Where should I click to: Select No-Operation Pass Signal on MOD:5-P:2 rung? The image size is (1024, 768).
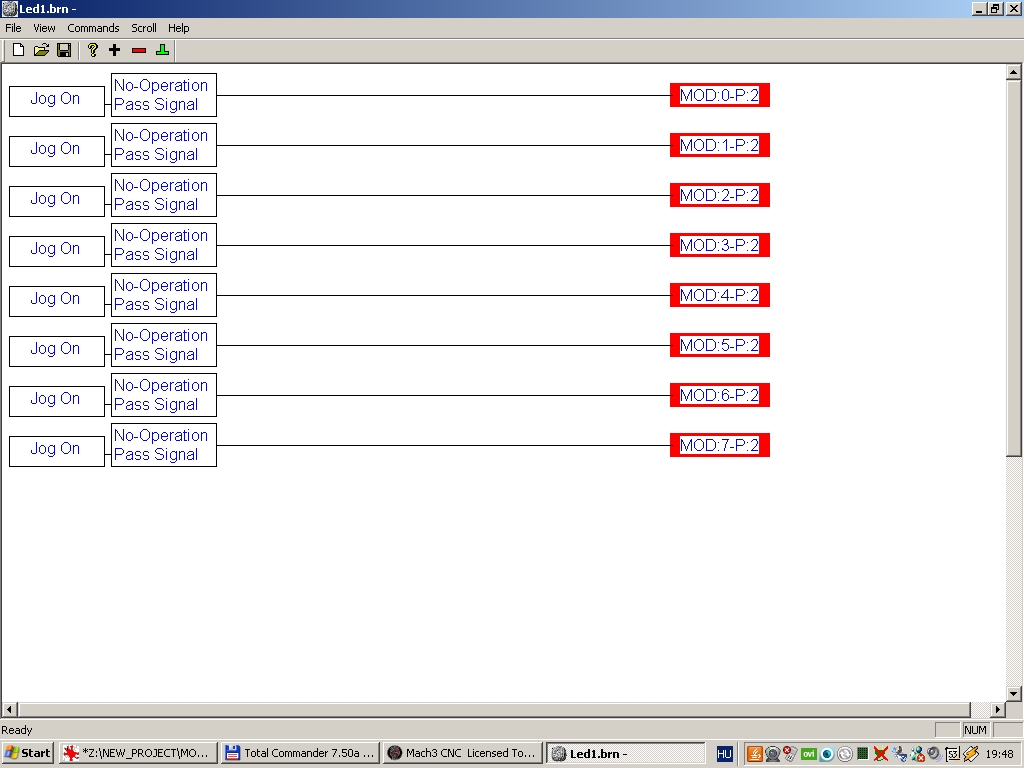[x=164, y=345]
